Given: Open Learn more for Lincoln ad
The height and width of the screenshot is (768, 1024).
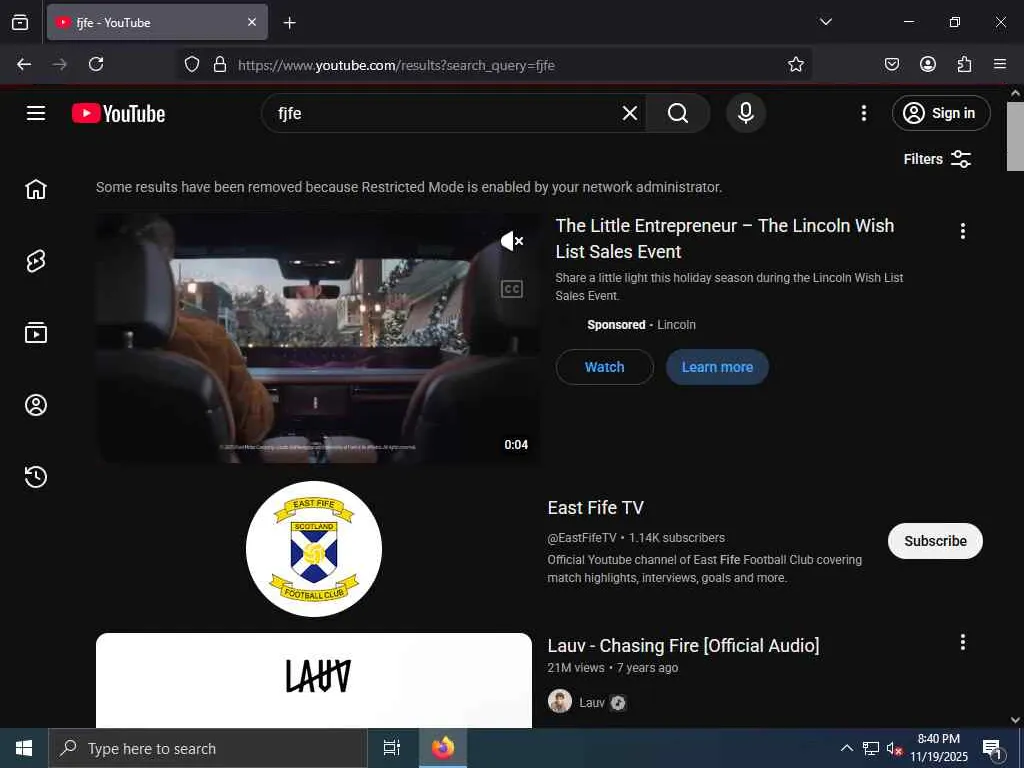Looking at the screenshot, I should click(717, 367).
